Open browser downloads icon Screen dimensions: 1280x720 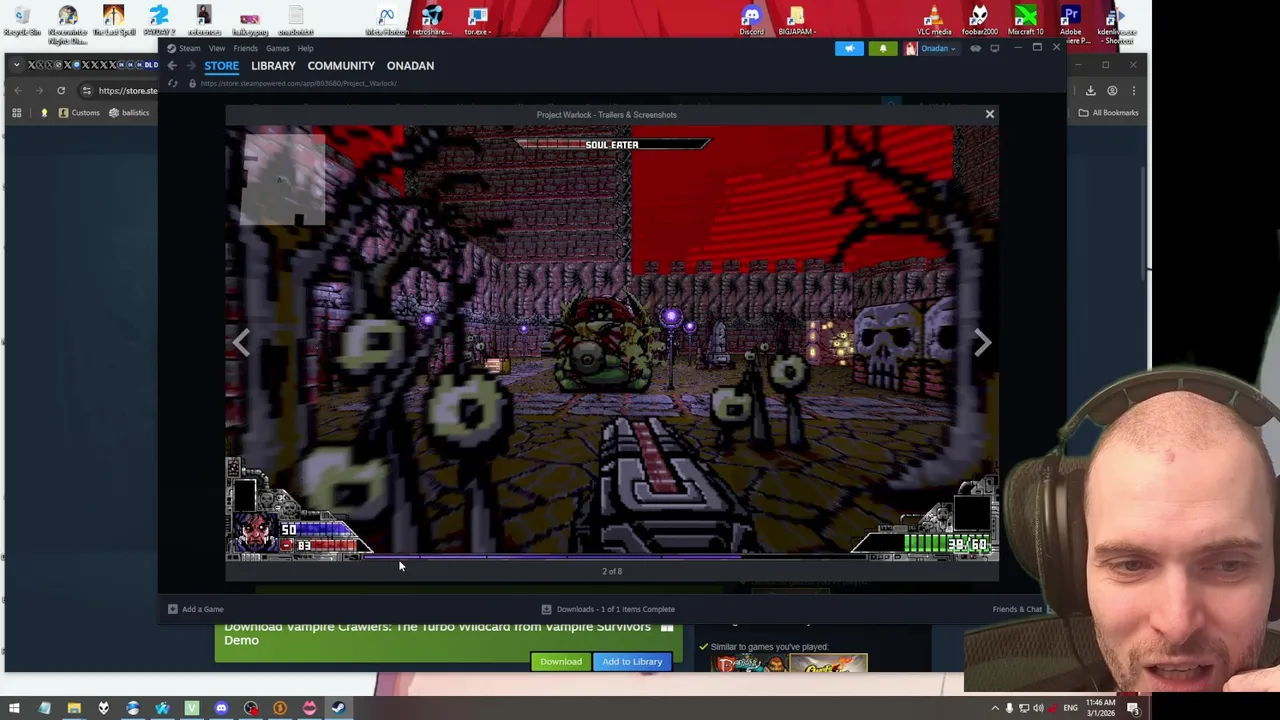(1091, 91)
